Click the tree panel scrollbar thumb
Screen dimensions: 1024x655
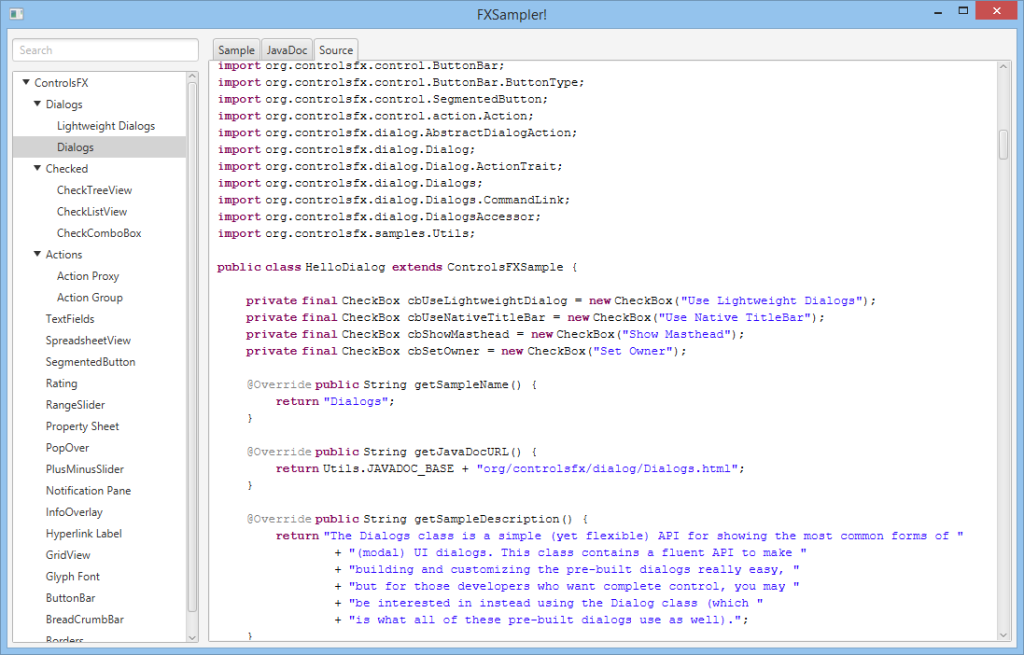coord(192,347)
